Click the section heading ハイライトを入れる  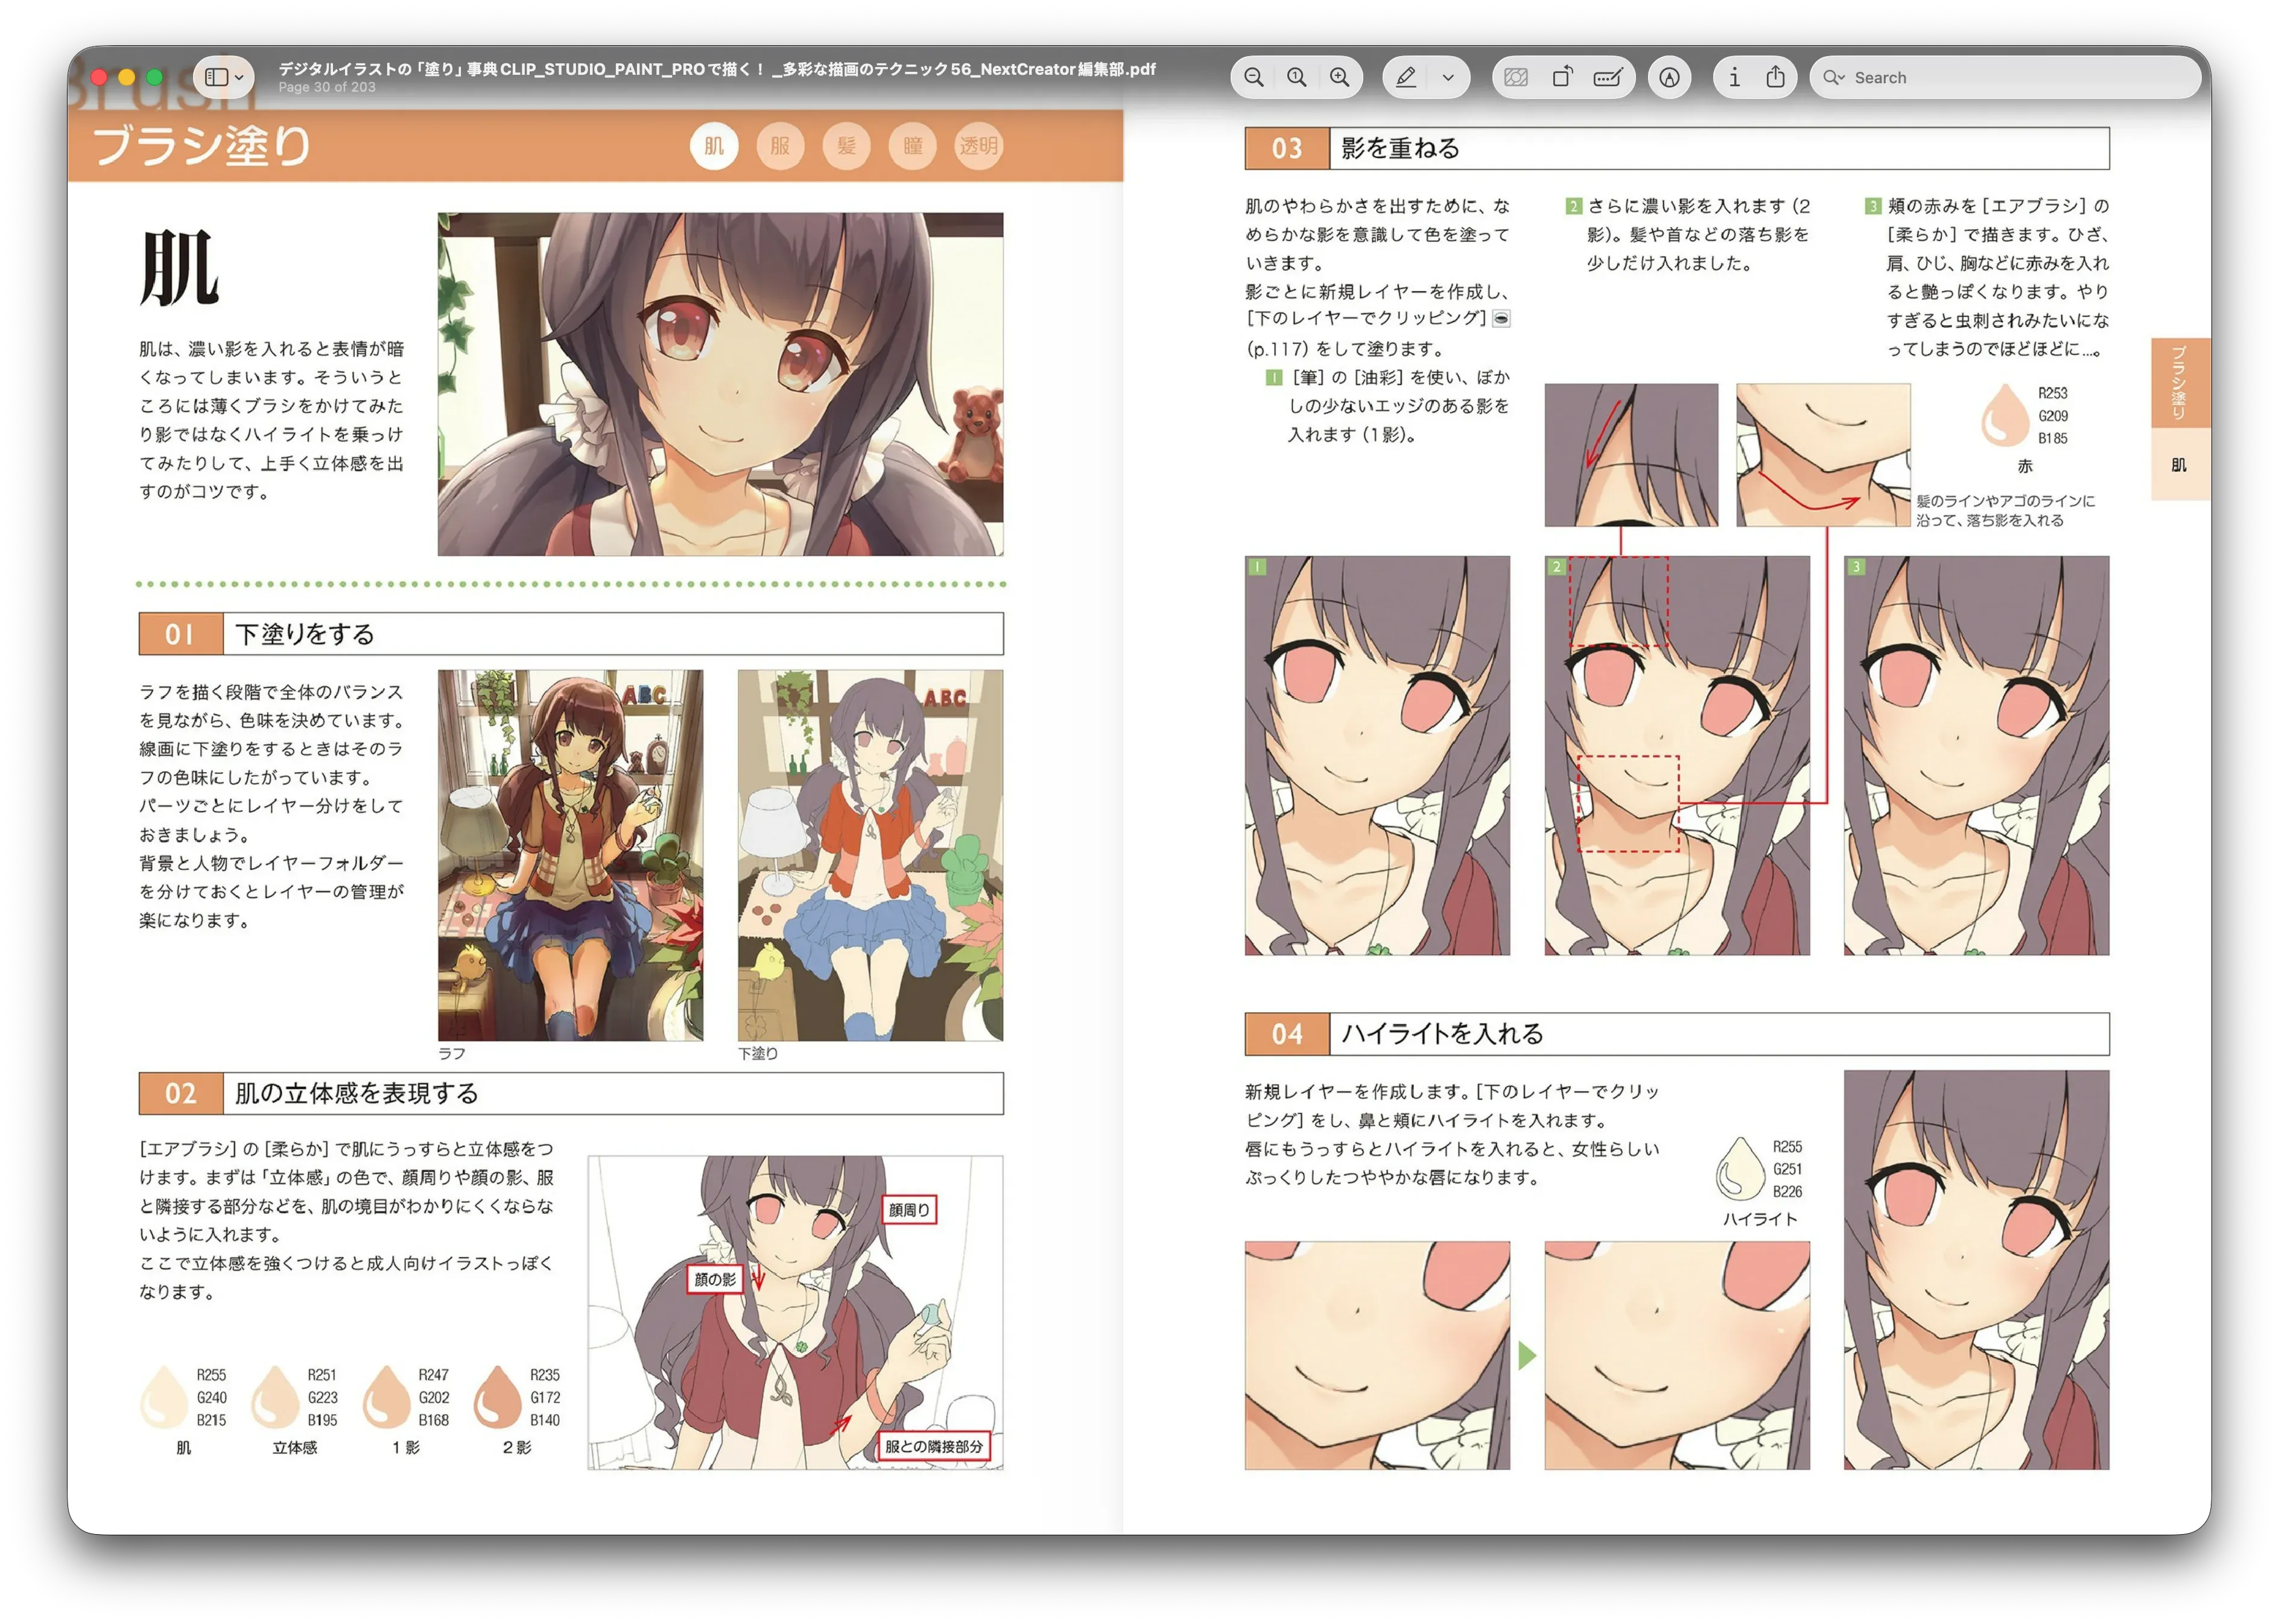click(x=1443, y=1035)
